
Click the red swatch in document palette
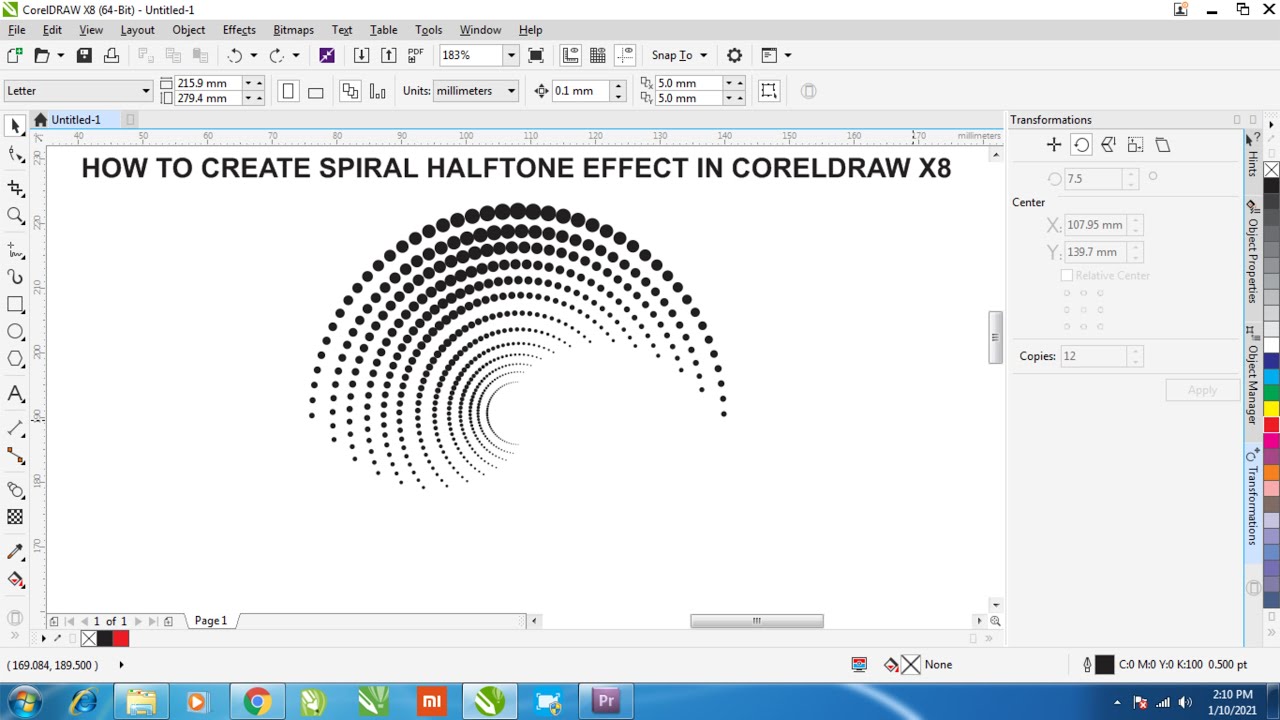(121, 638)
